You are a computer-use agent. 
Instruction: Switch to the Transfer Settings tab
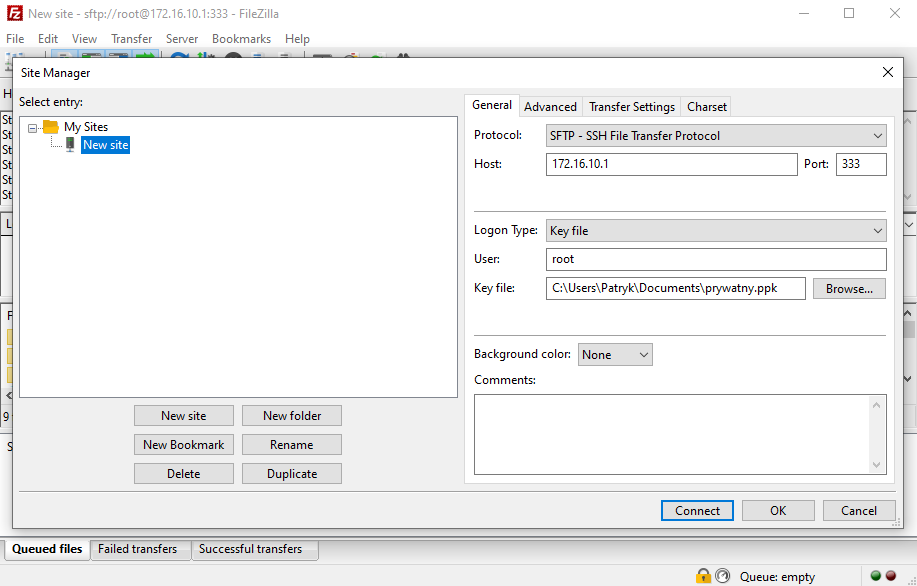point(632,107)
